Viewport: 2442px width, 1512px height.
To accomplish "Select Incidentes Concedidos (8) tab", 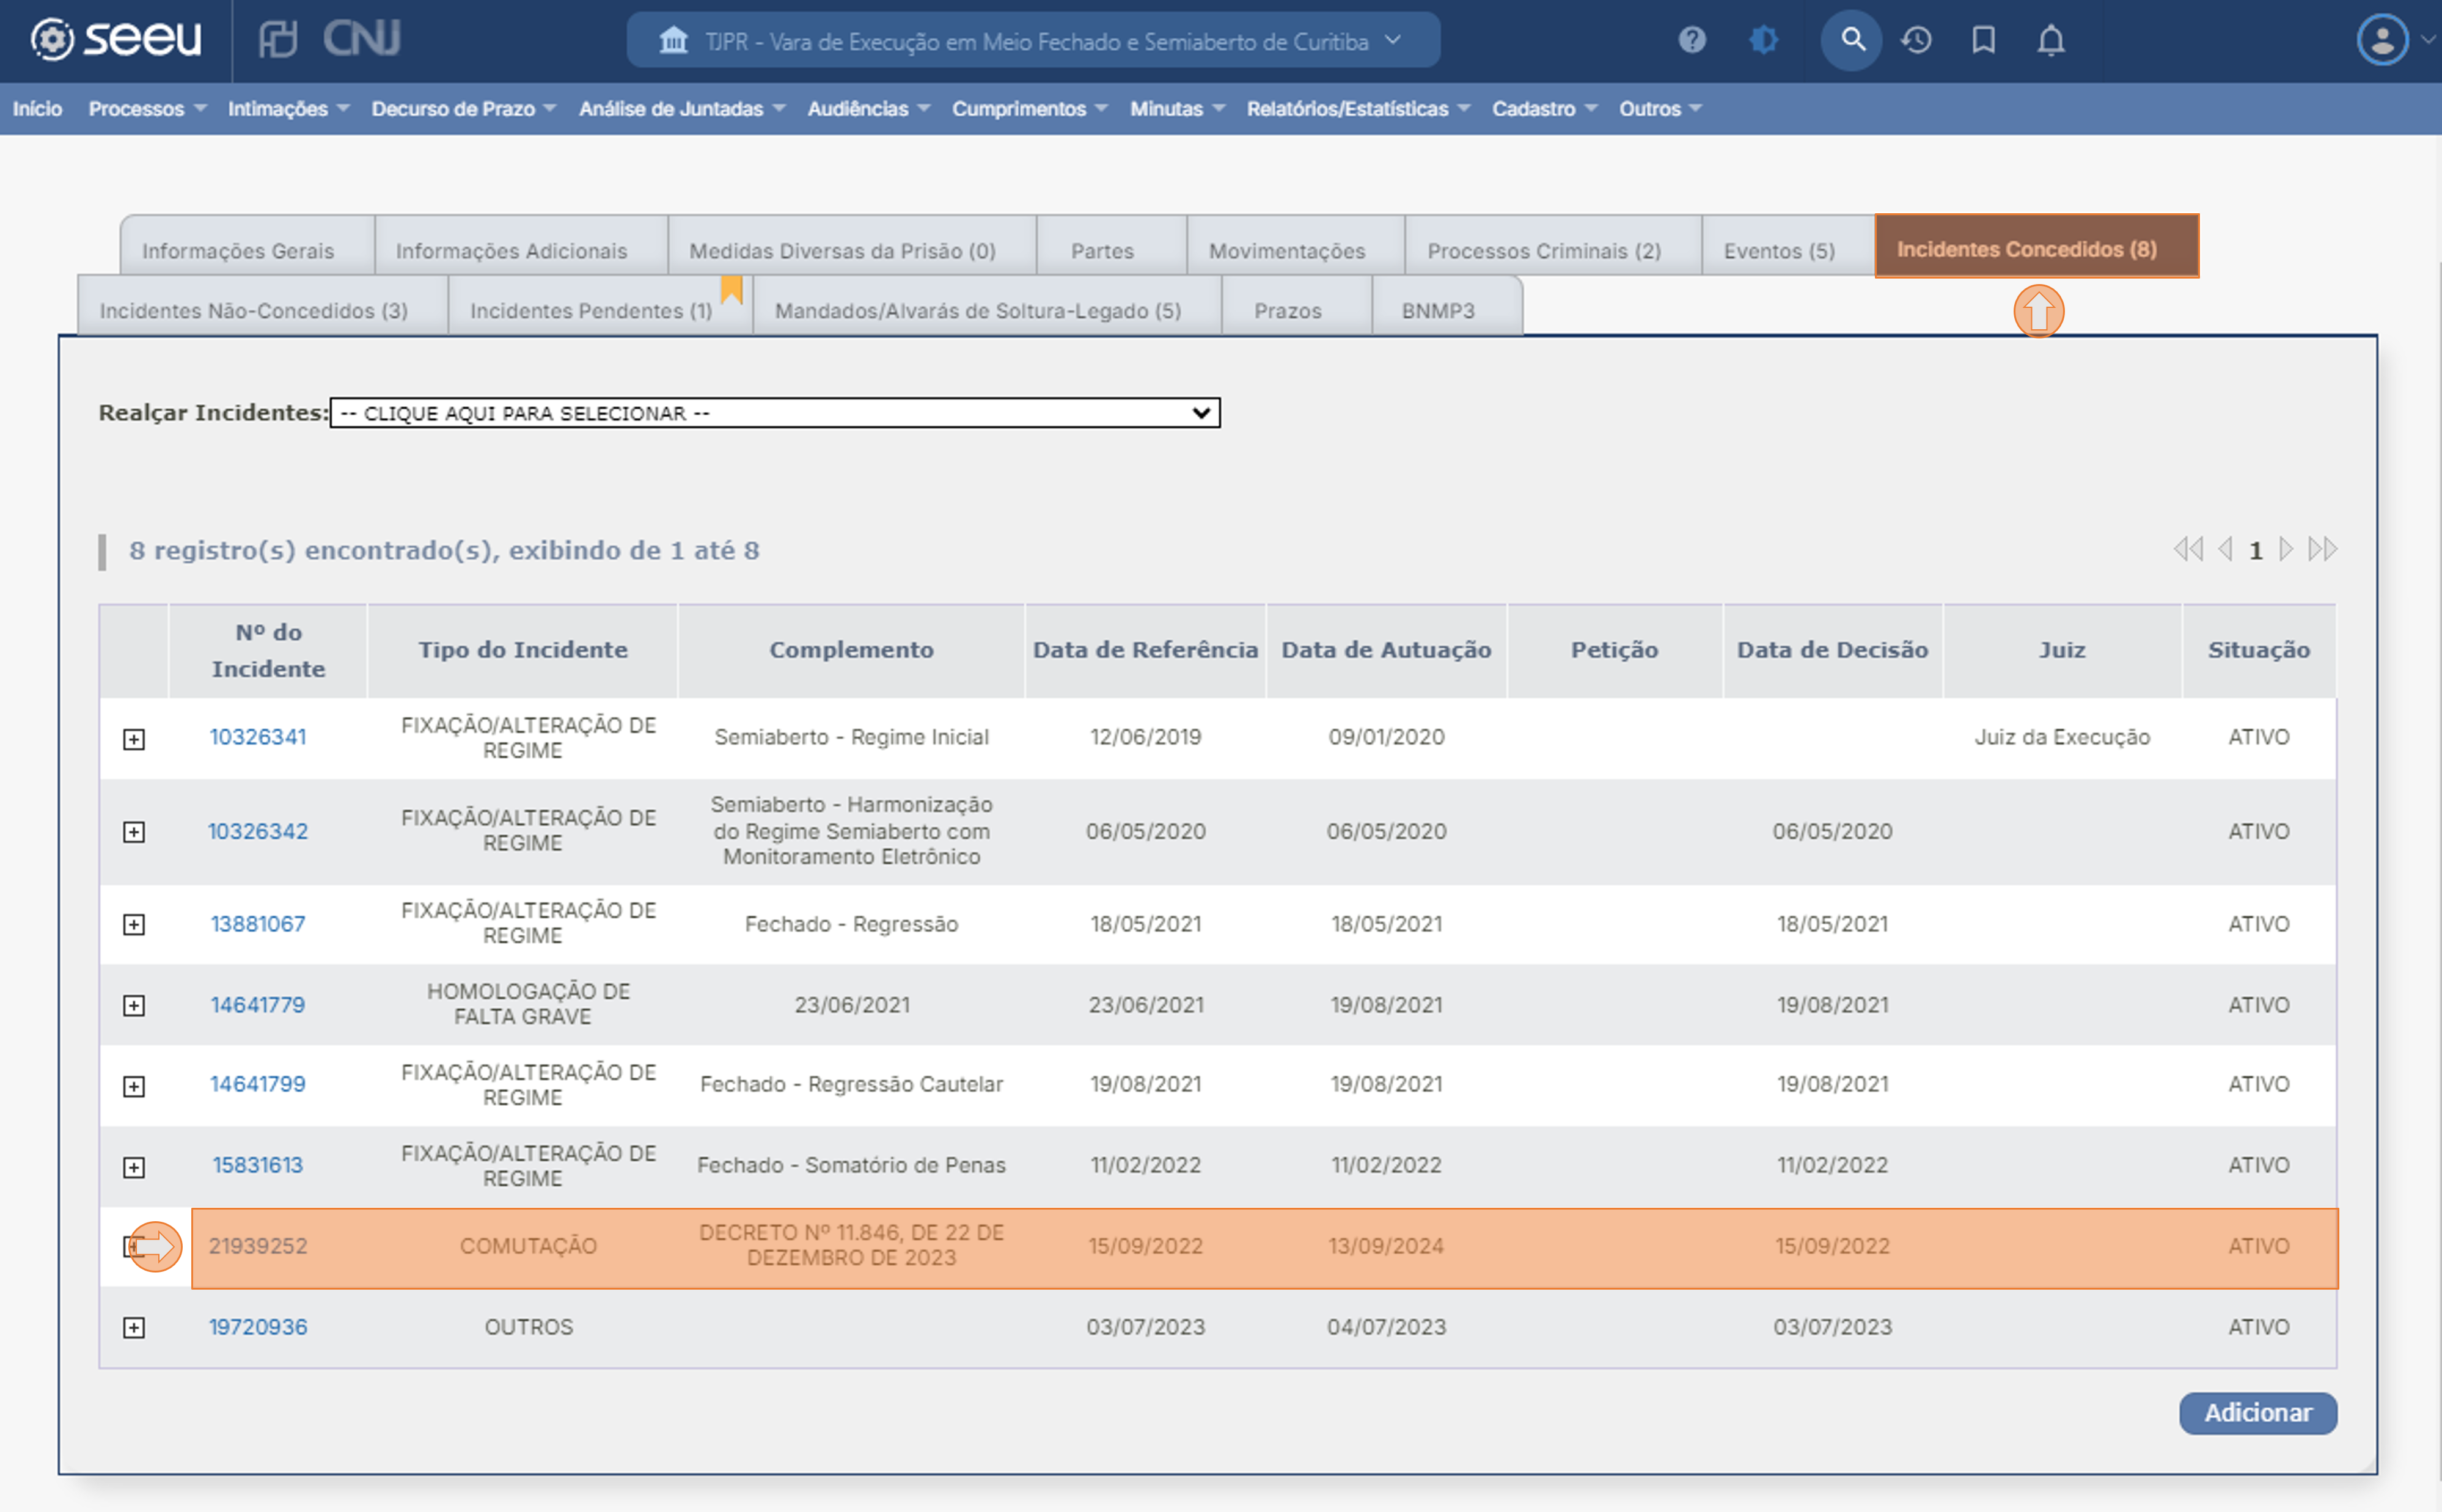I will click(x=2036, y=246).
